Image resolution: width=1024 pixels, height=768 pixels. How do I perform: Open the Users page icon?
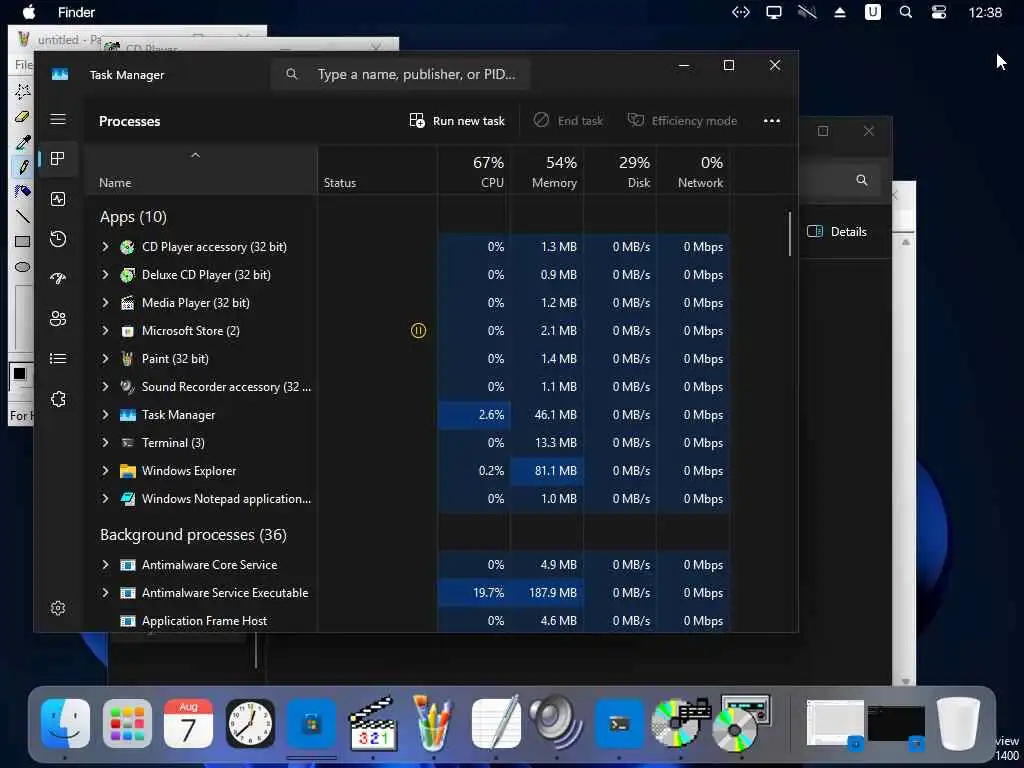click(58, 319)
